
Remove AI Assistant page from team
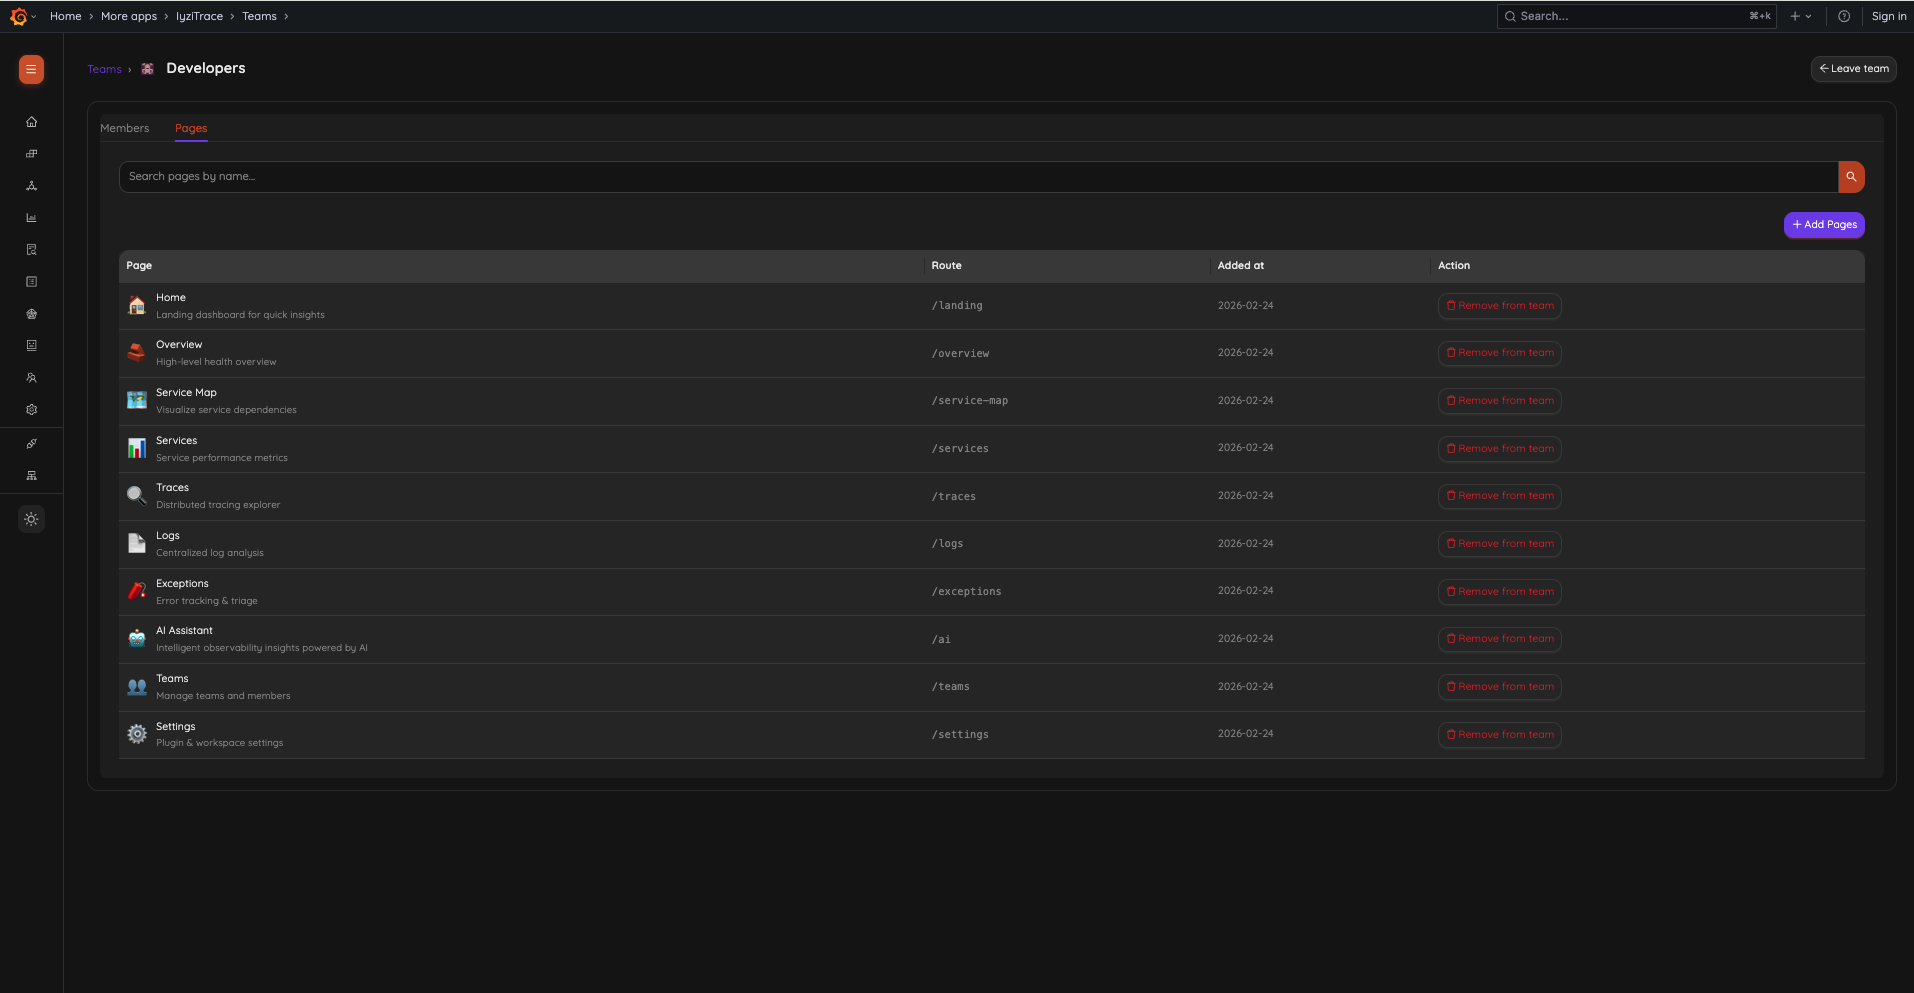pyautogui.click(x=1499, y=639)
